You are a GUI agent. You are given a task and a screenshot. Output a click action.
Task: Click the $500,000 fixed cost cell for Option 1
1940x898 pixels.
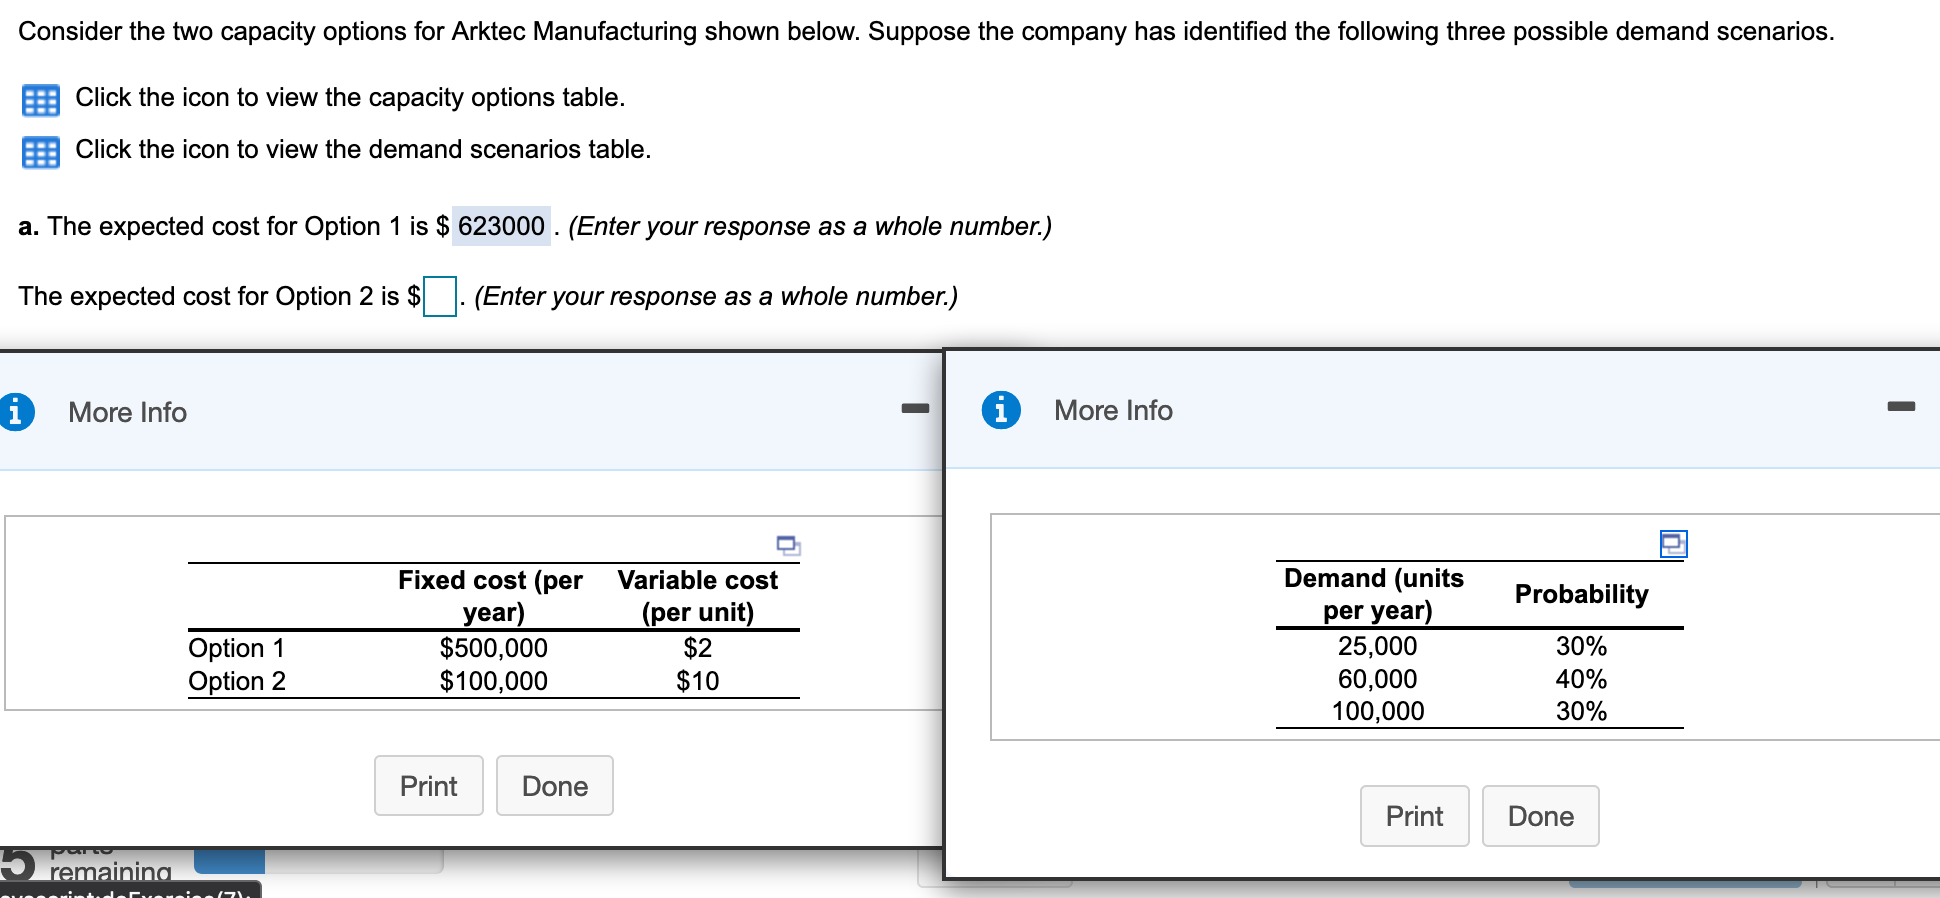point(493,648)
